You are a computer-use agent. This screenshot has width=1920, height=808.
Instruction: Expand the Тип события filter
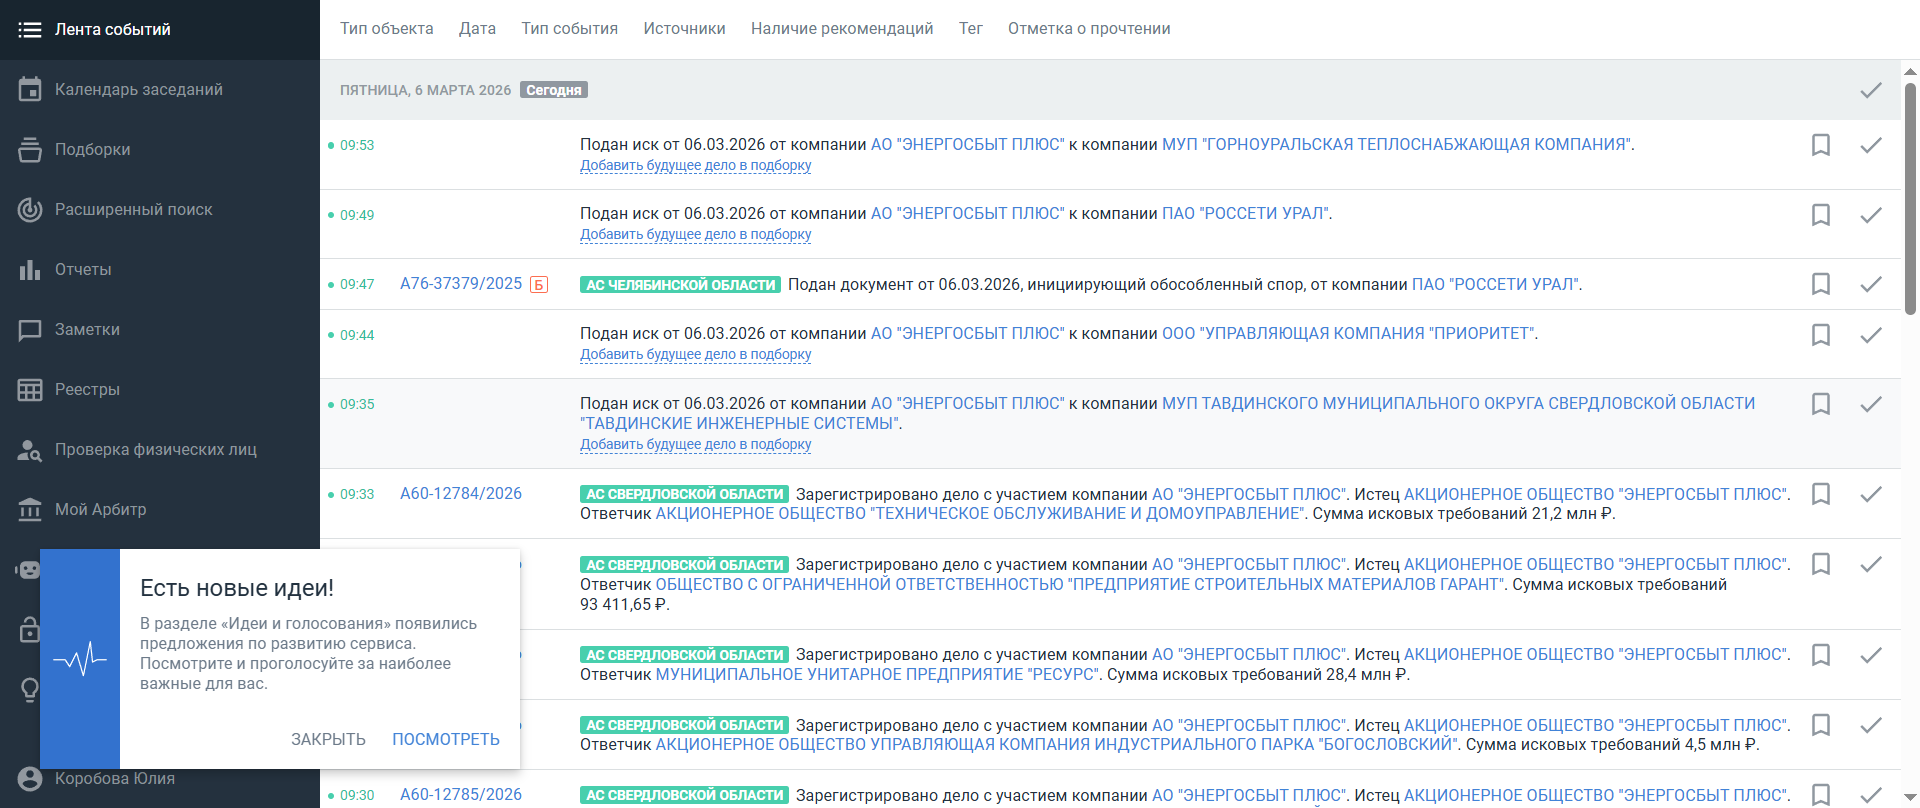click(569, 29)
